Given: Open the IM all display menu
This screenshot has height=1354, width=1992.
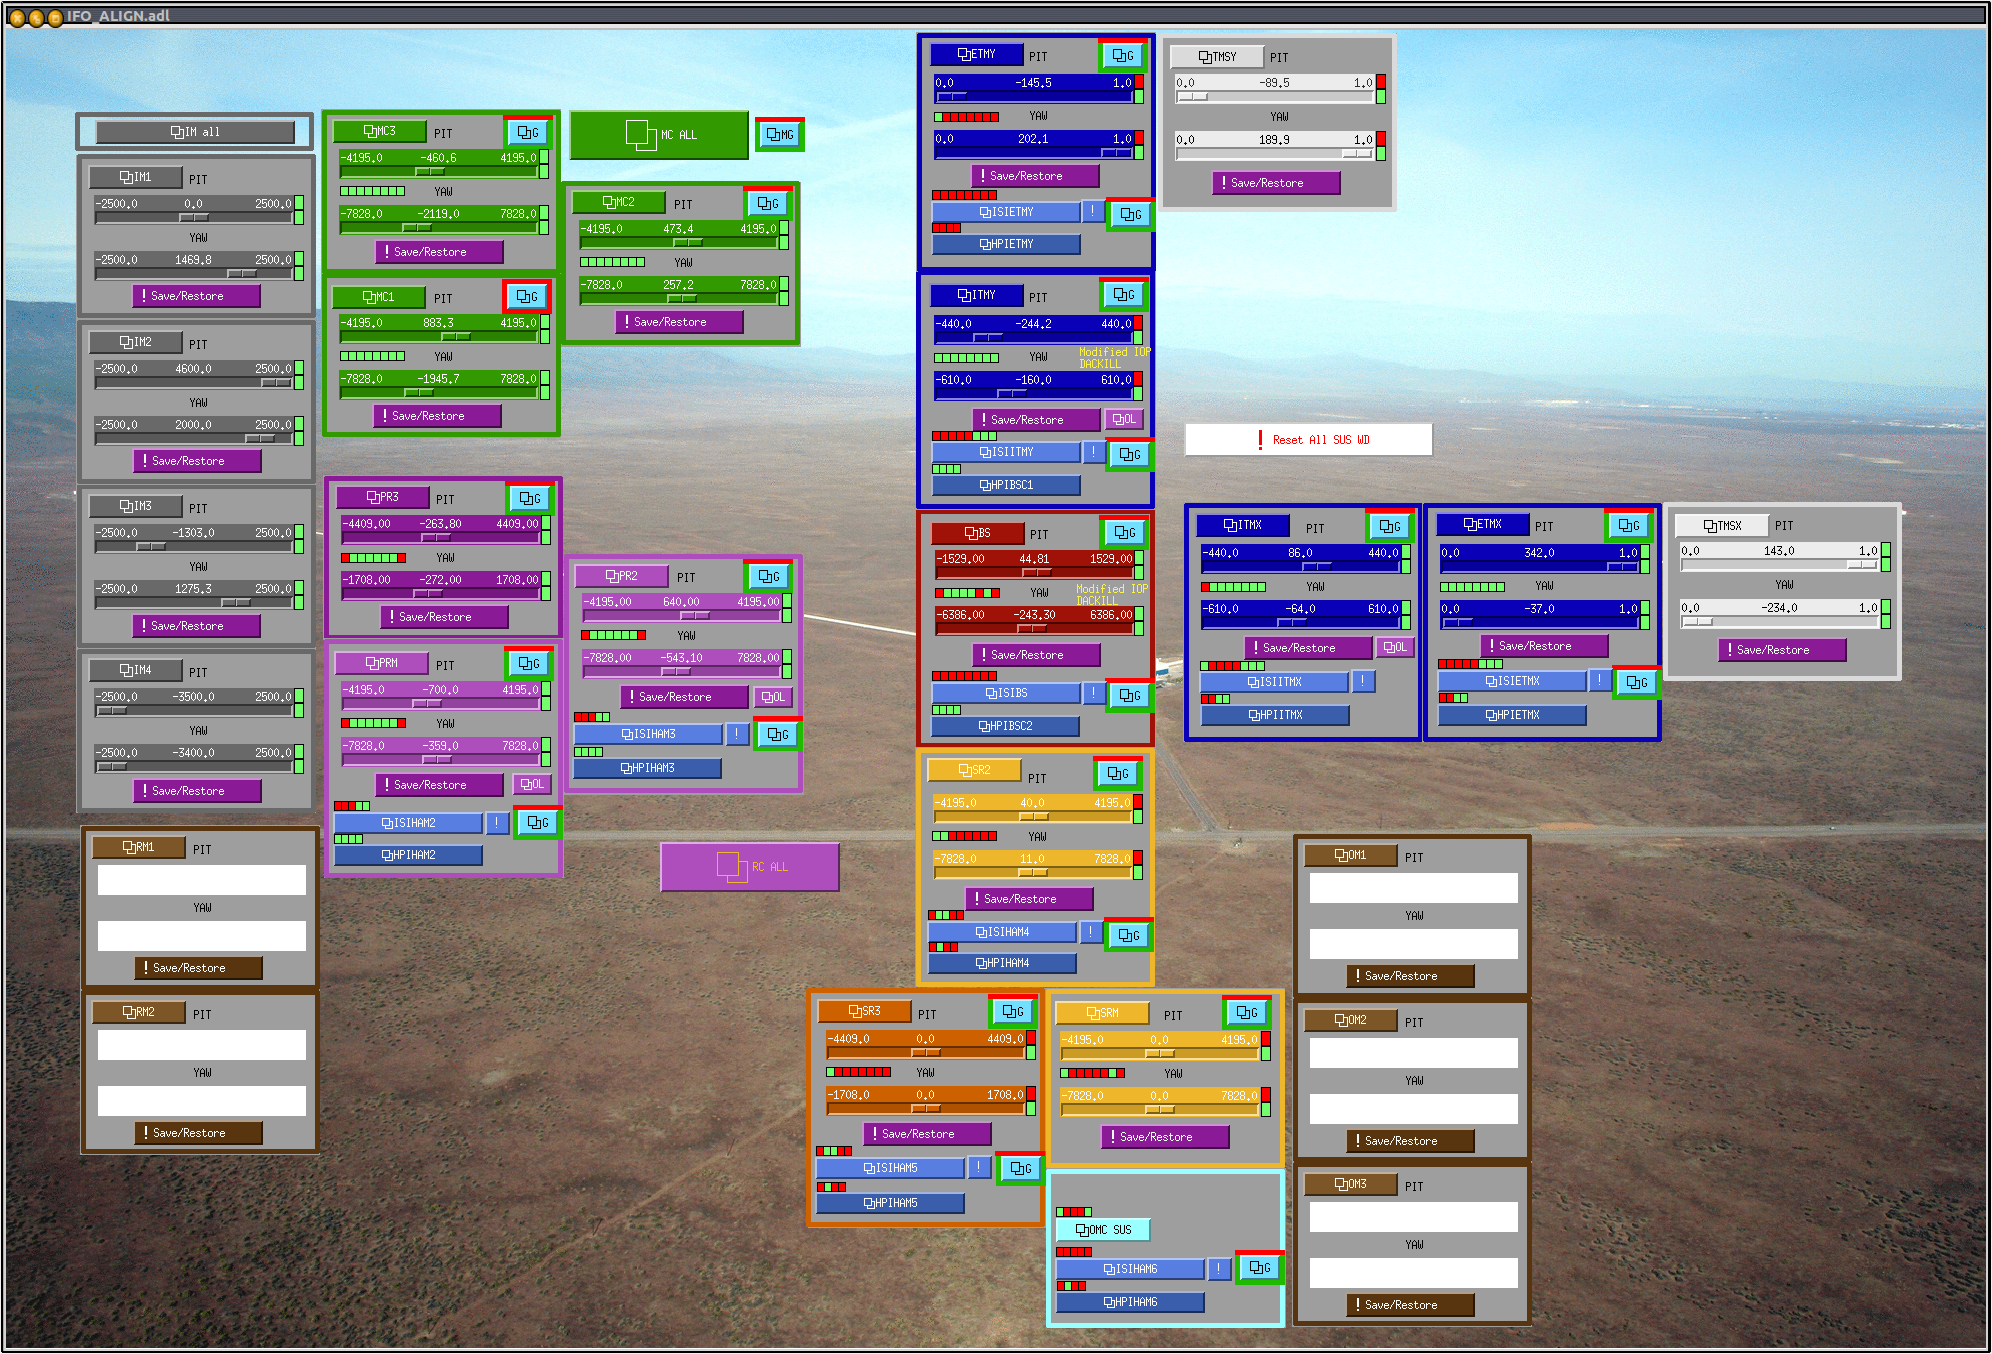Looking at the screenshot, I should [x=195, y=132].
